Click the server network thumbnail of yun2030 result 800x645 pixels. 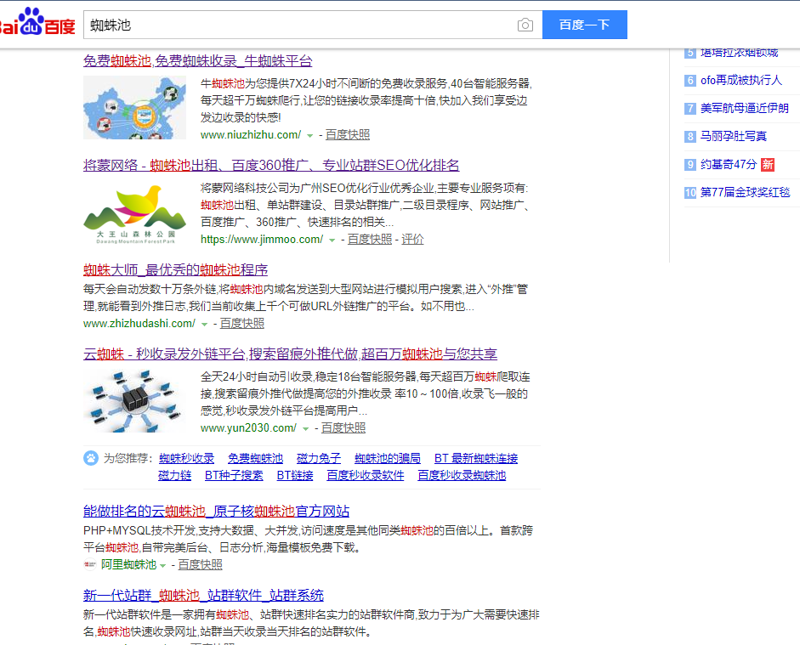coord(135,401)
